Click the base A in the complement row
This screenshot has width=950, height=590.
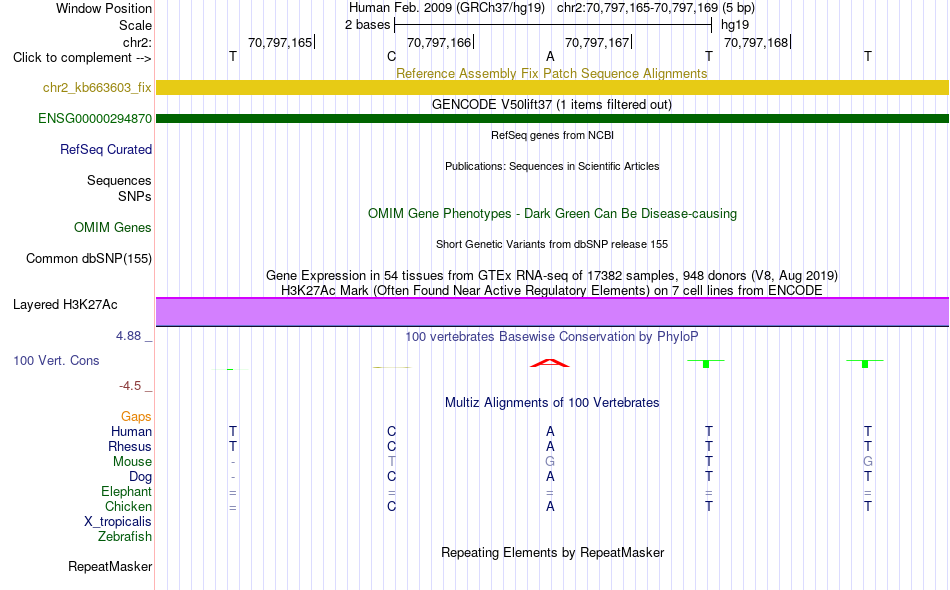click(x=550, y=56)
